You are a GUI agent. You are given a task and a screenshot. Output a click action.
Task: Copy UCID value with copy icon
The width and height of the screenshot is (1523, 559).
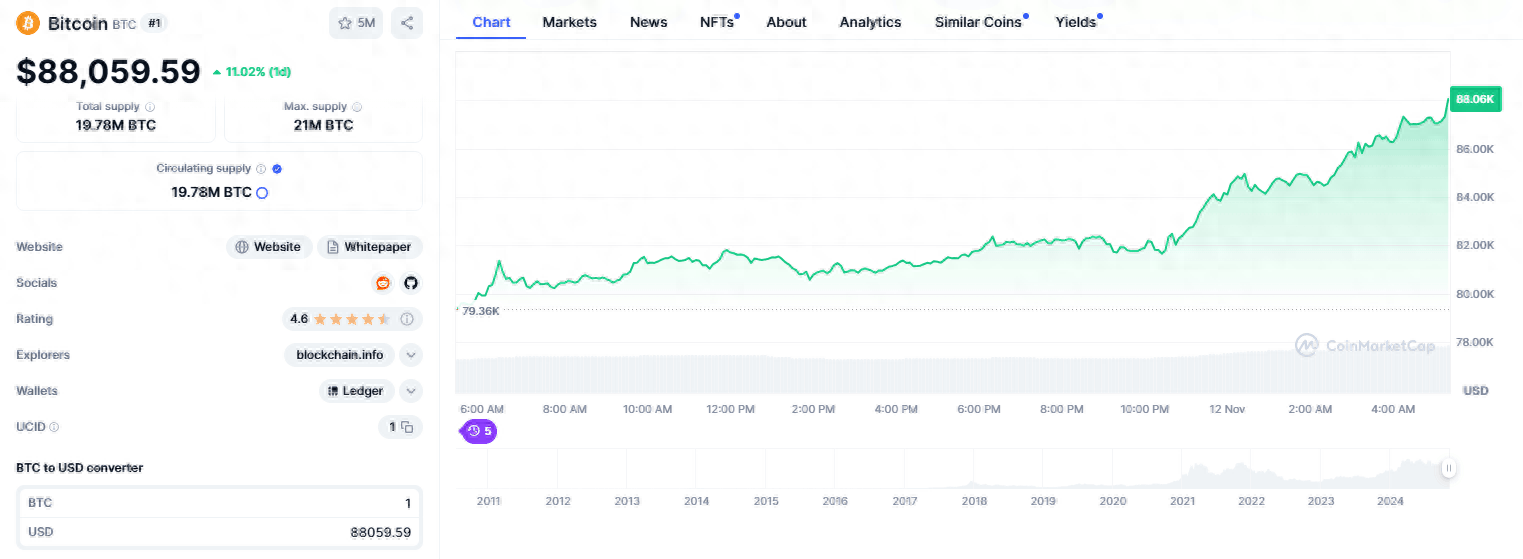click(407, 427)
